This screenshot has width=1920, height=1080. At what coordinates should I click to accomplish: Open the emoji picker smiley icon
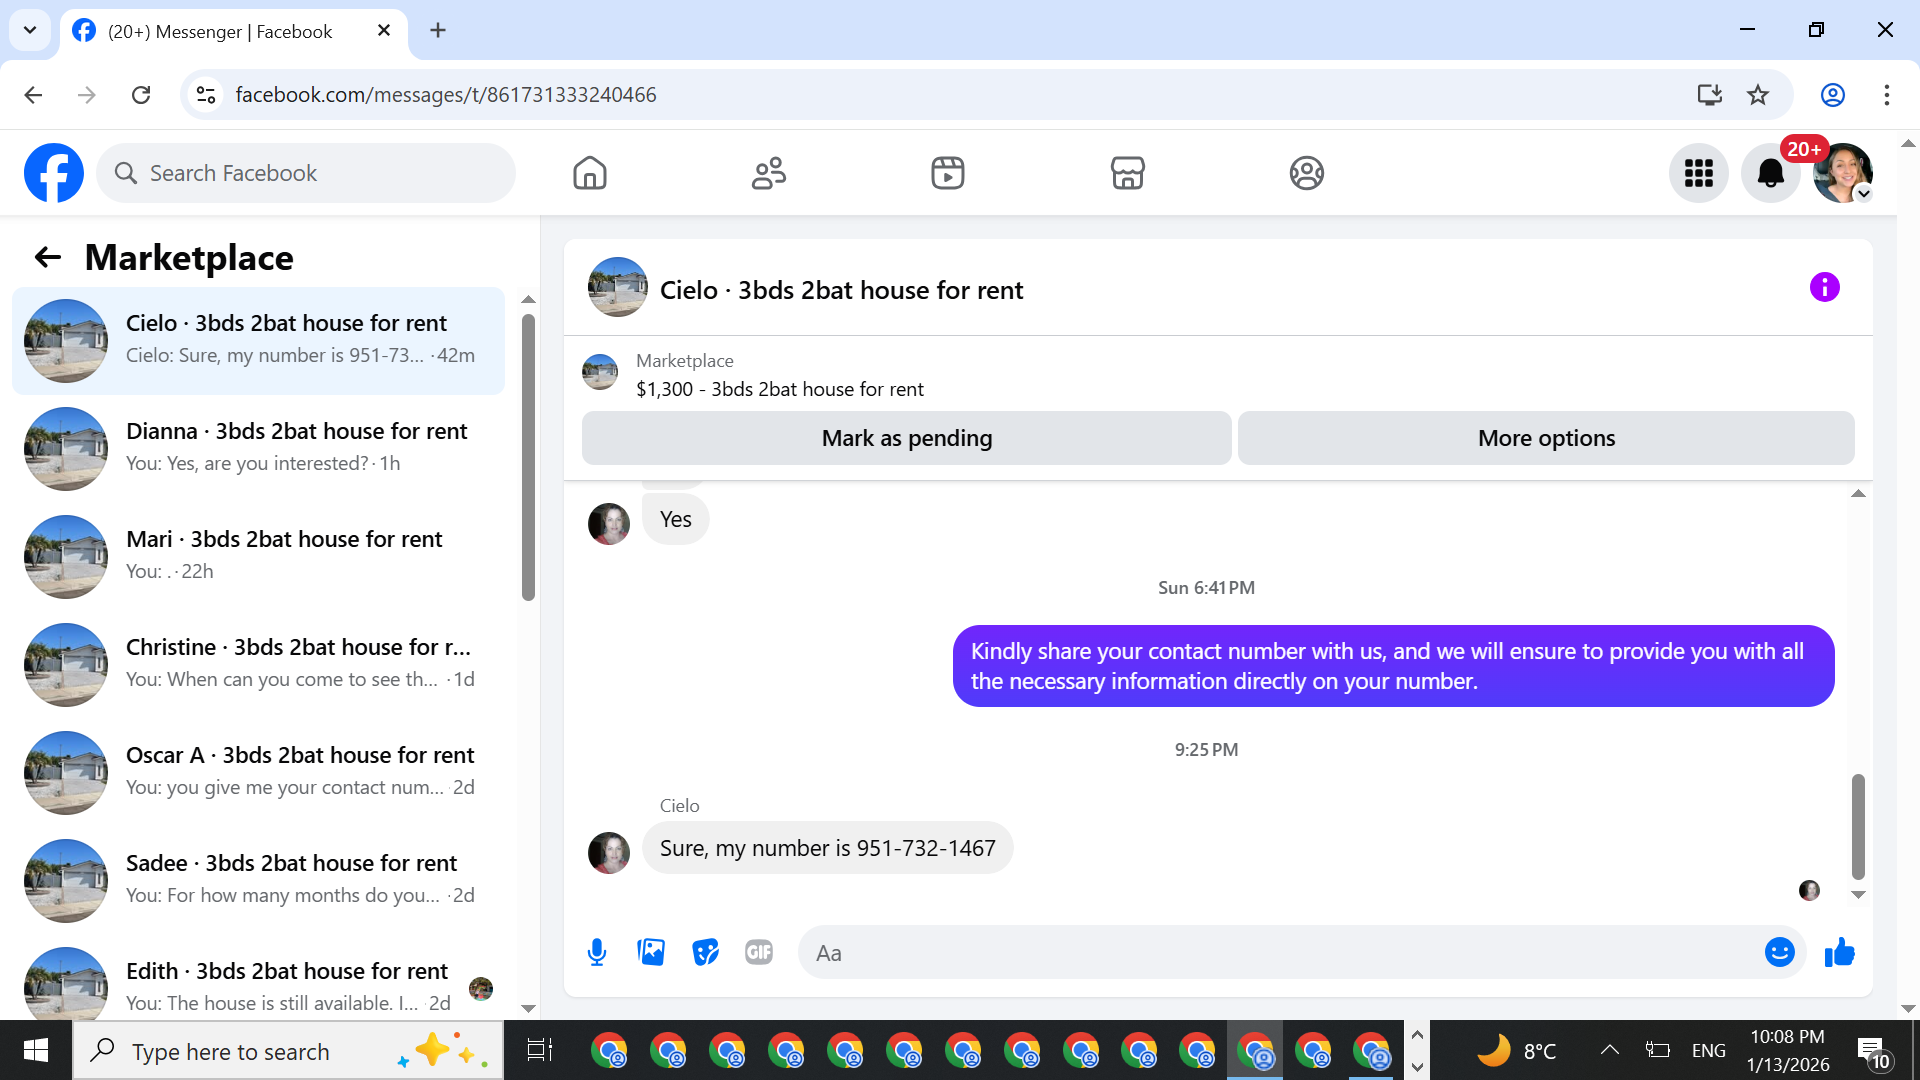1779,952
